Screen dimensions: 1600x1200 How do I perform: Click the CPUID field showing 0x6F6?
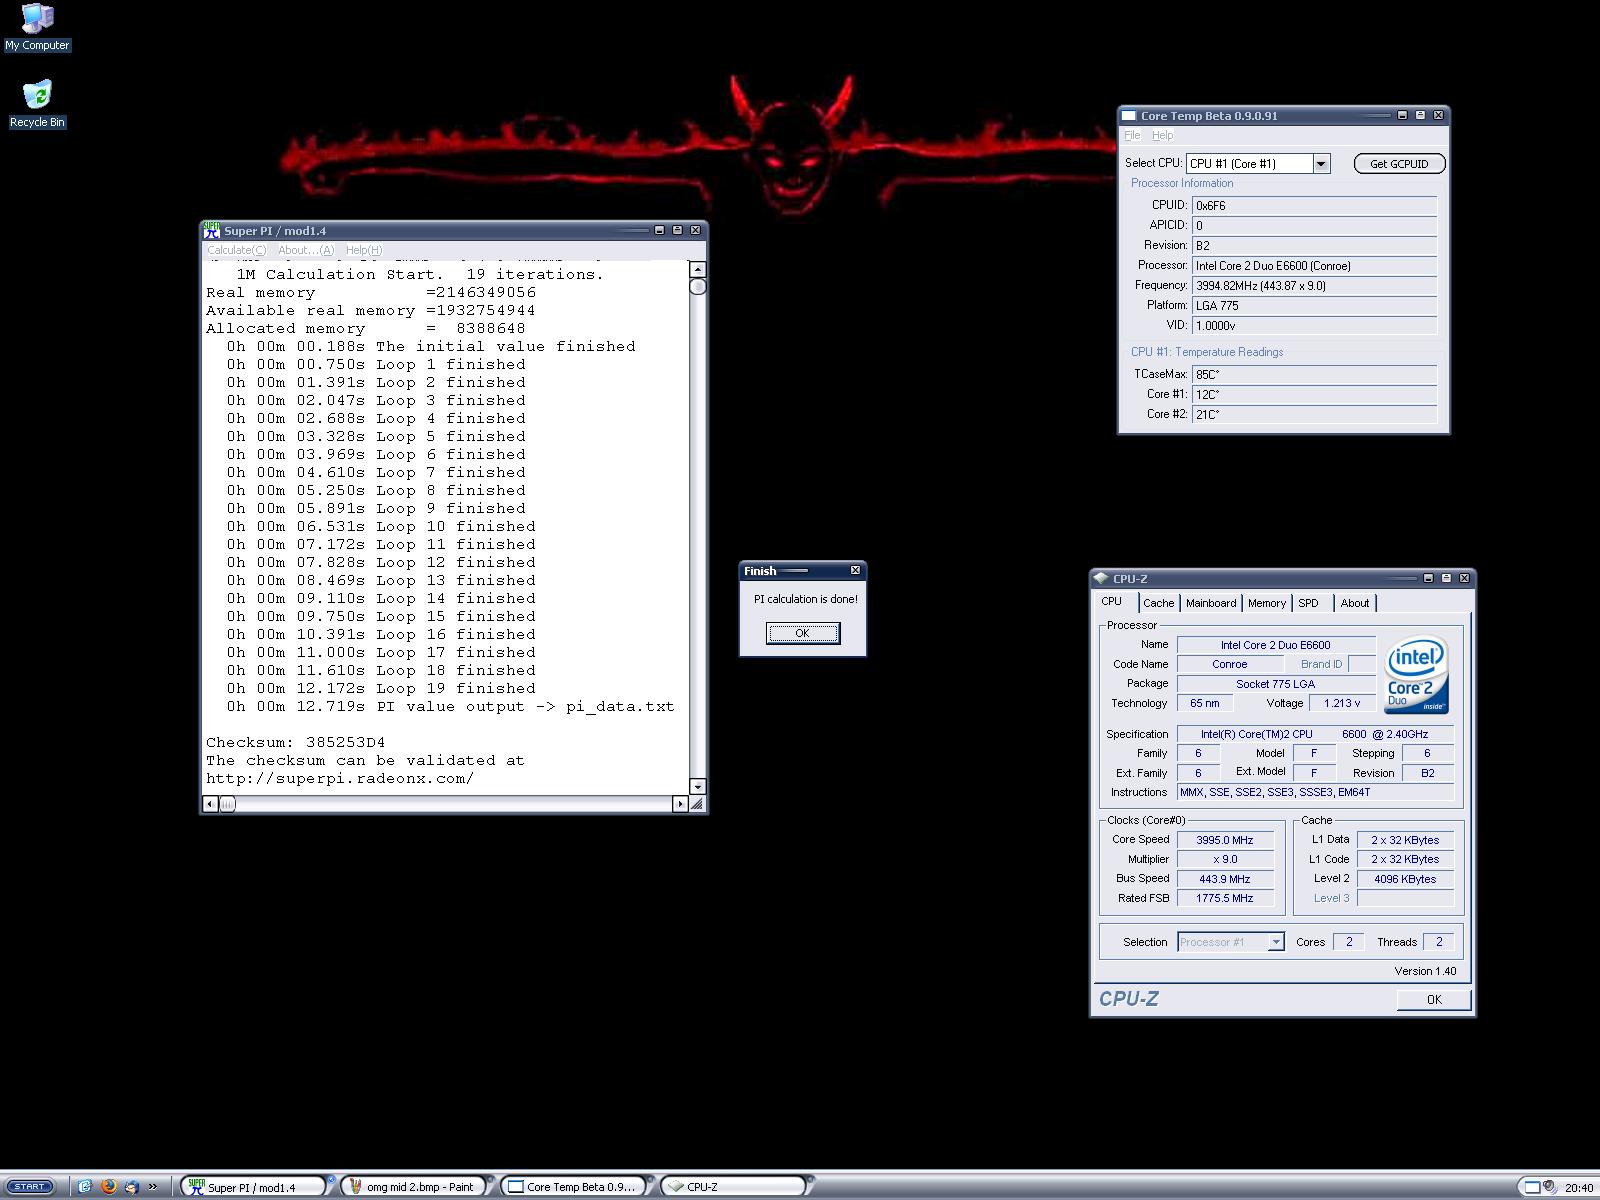pos(1315,205)
